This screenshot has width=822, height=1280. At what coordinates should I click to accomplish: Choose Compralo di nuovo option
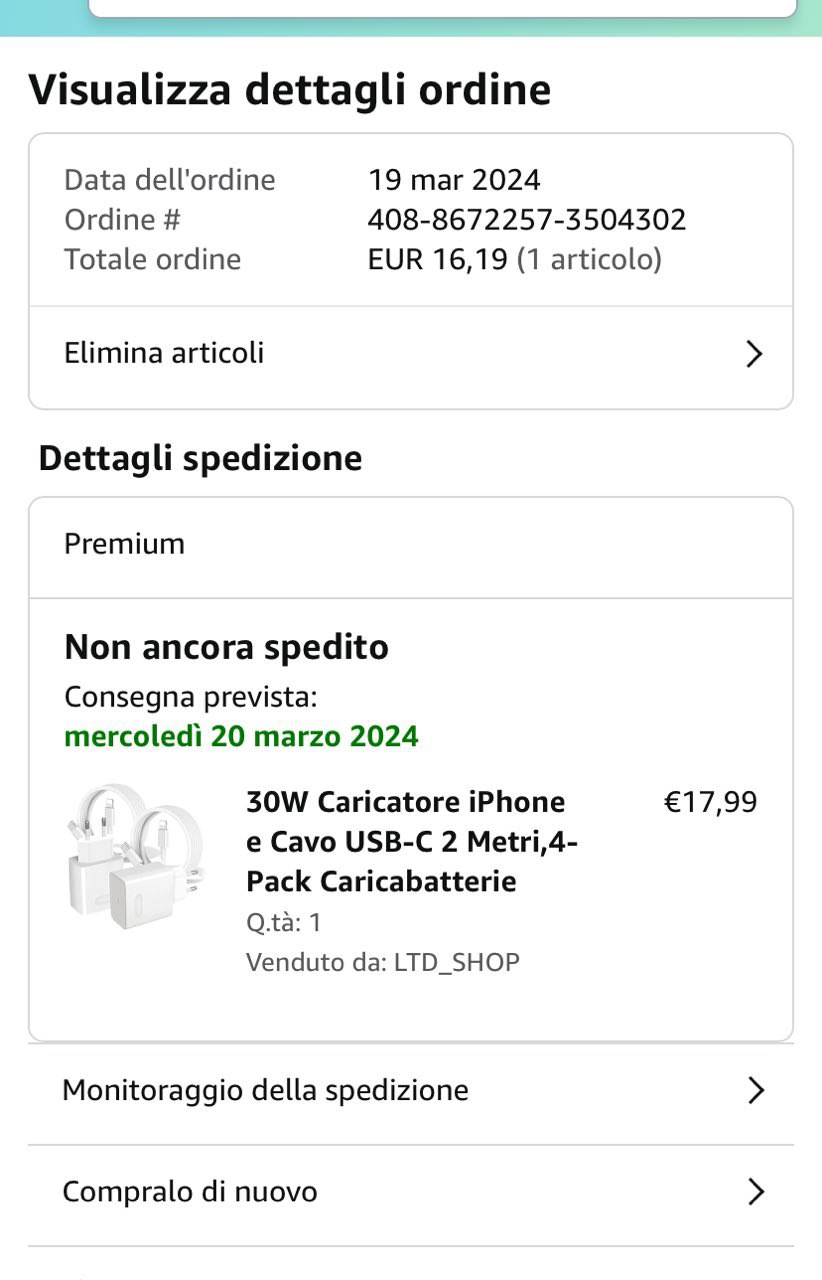click(190, 1192)
